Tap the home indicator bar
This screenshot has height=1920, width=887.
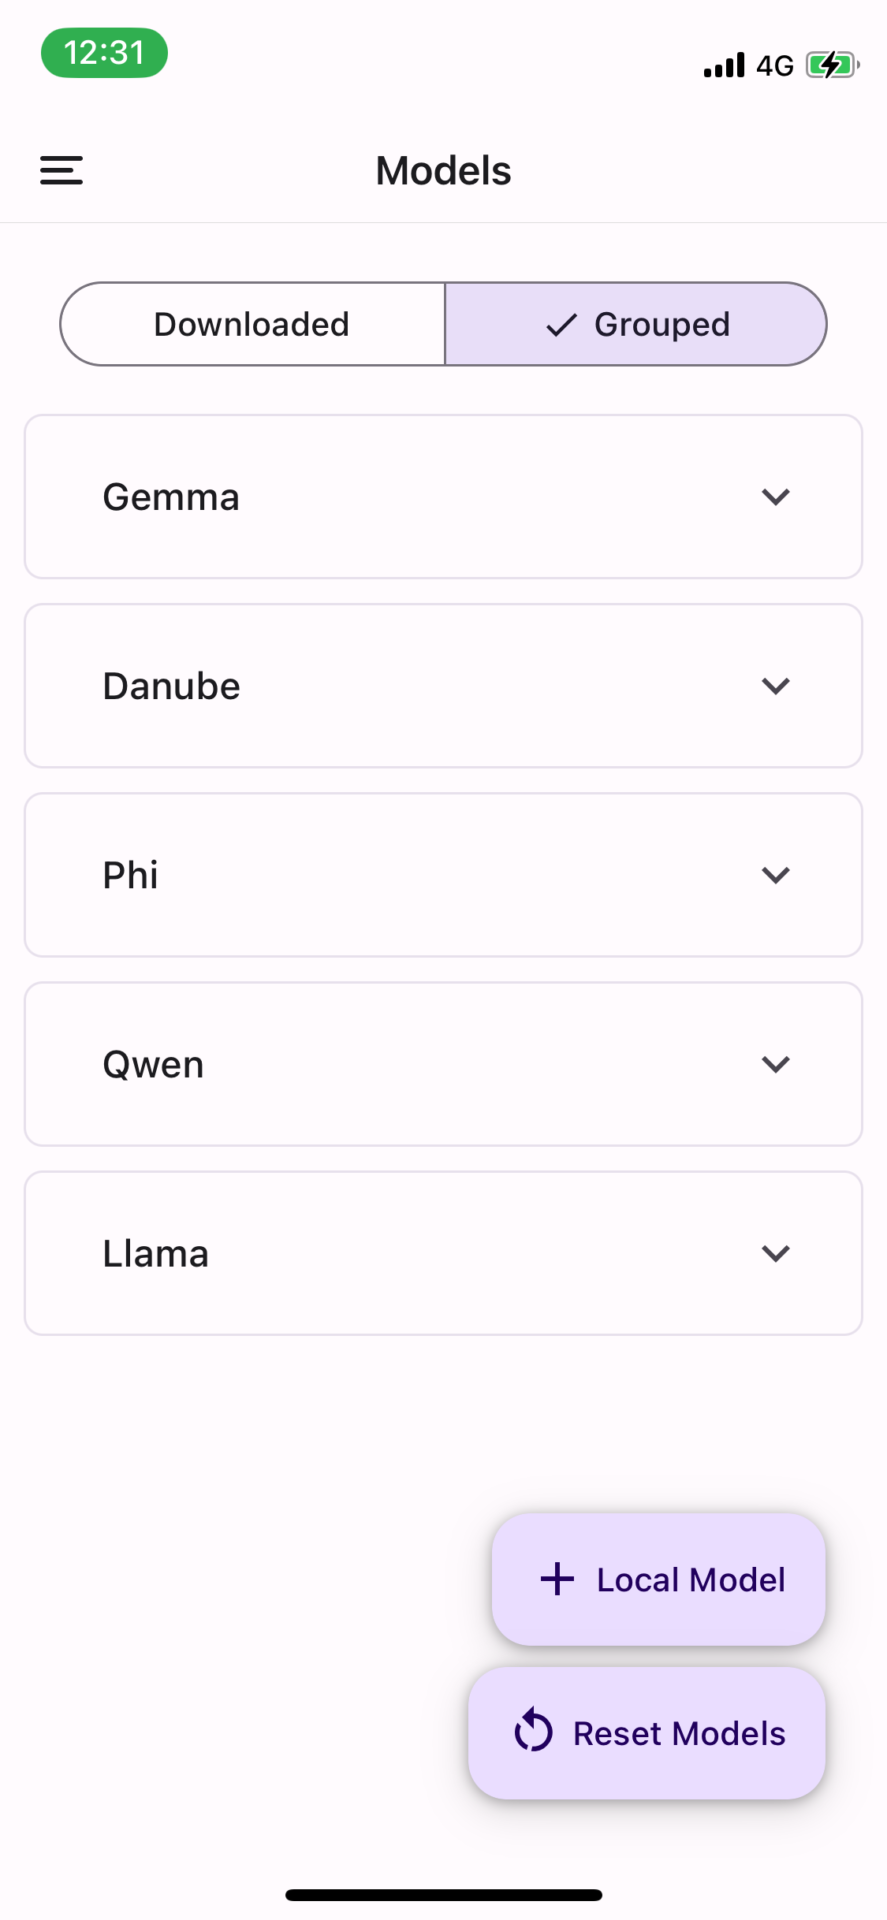coord(443,1895)
